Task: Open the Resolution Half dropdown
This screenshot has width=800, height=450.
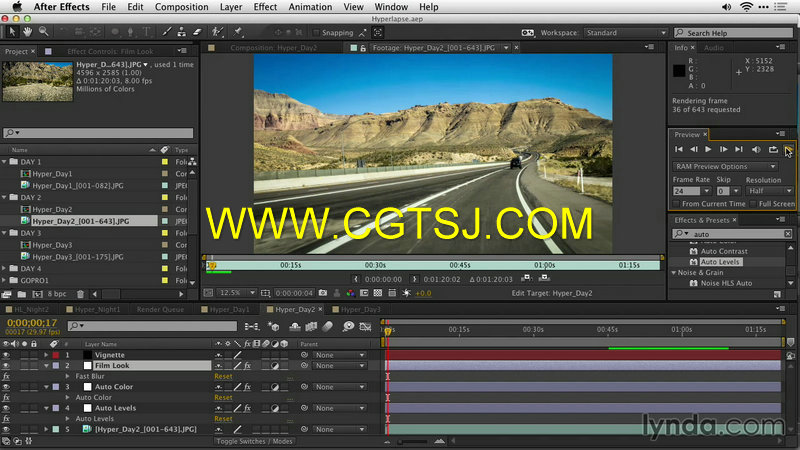Action: [x=769, y=191]
